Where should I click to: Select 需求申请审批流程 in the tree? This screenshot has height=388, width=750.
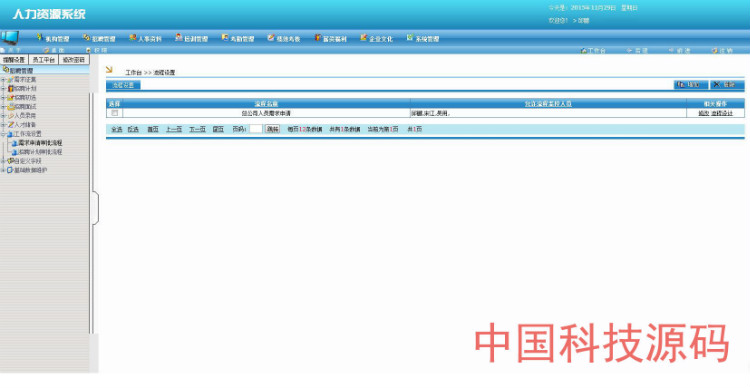[40, 143]
